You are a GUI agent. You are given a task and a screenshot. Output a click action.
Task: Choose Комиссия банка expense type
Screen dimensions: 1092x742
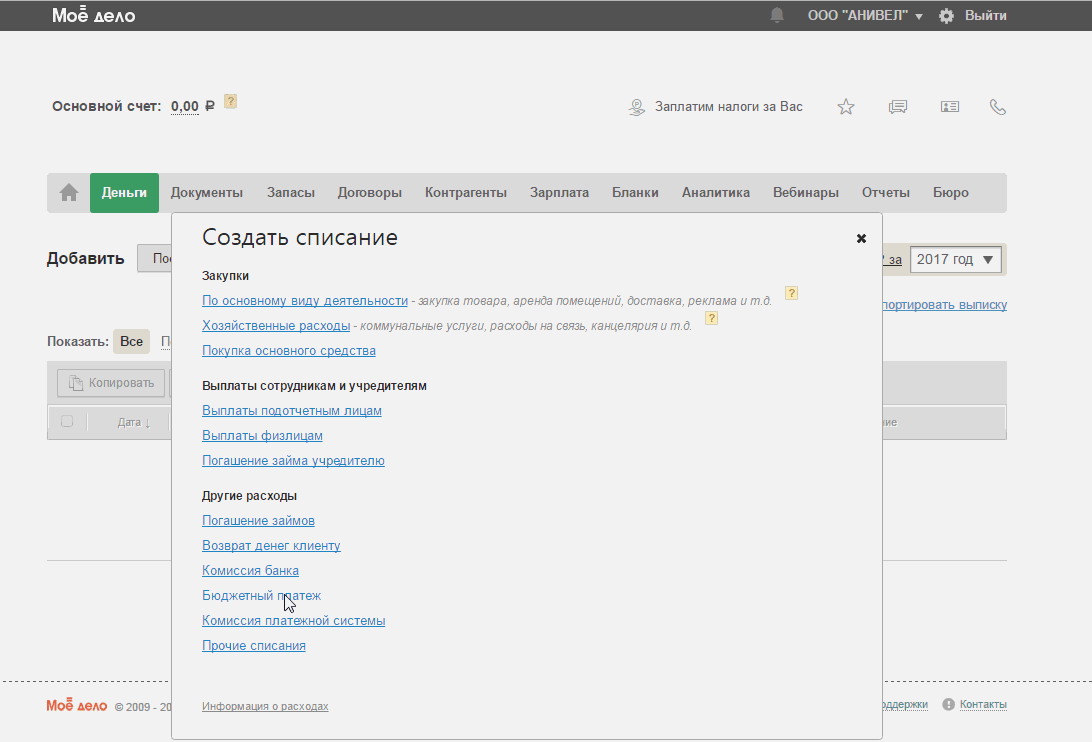coord(250,571)
